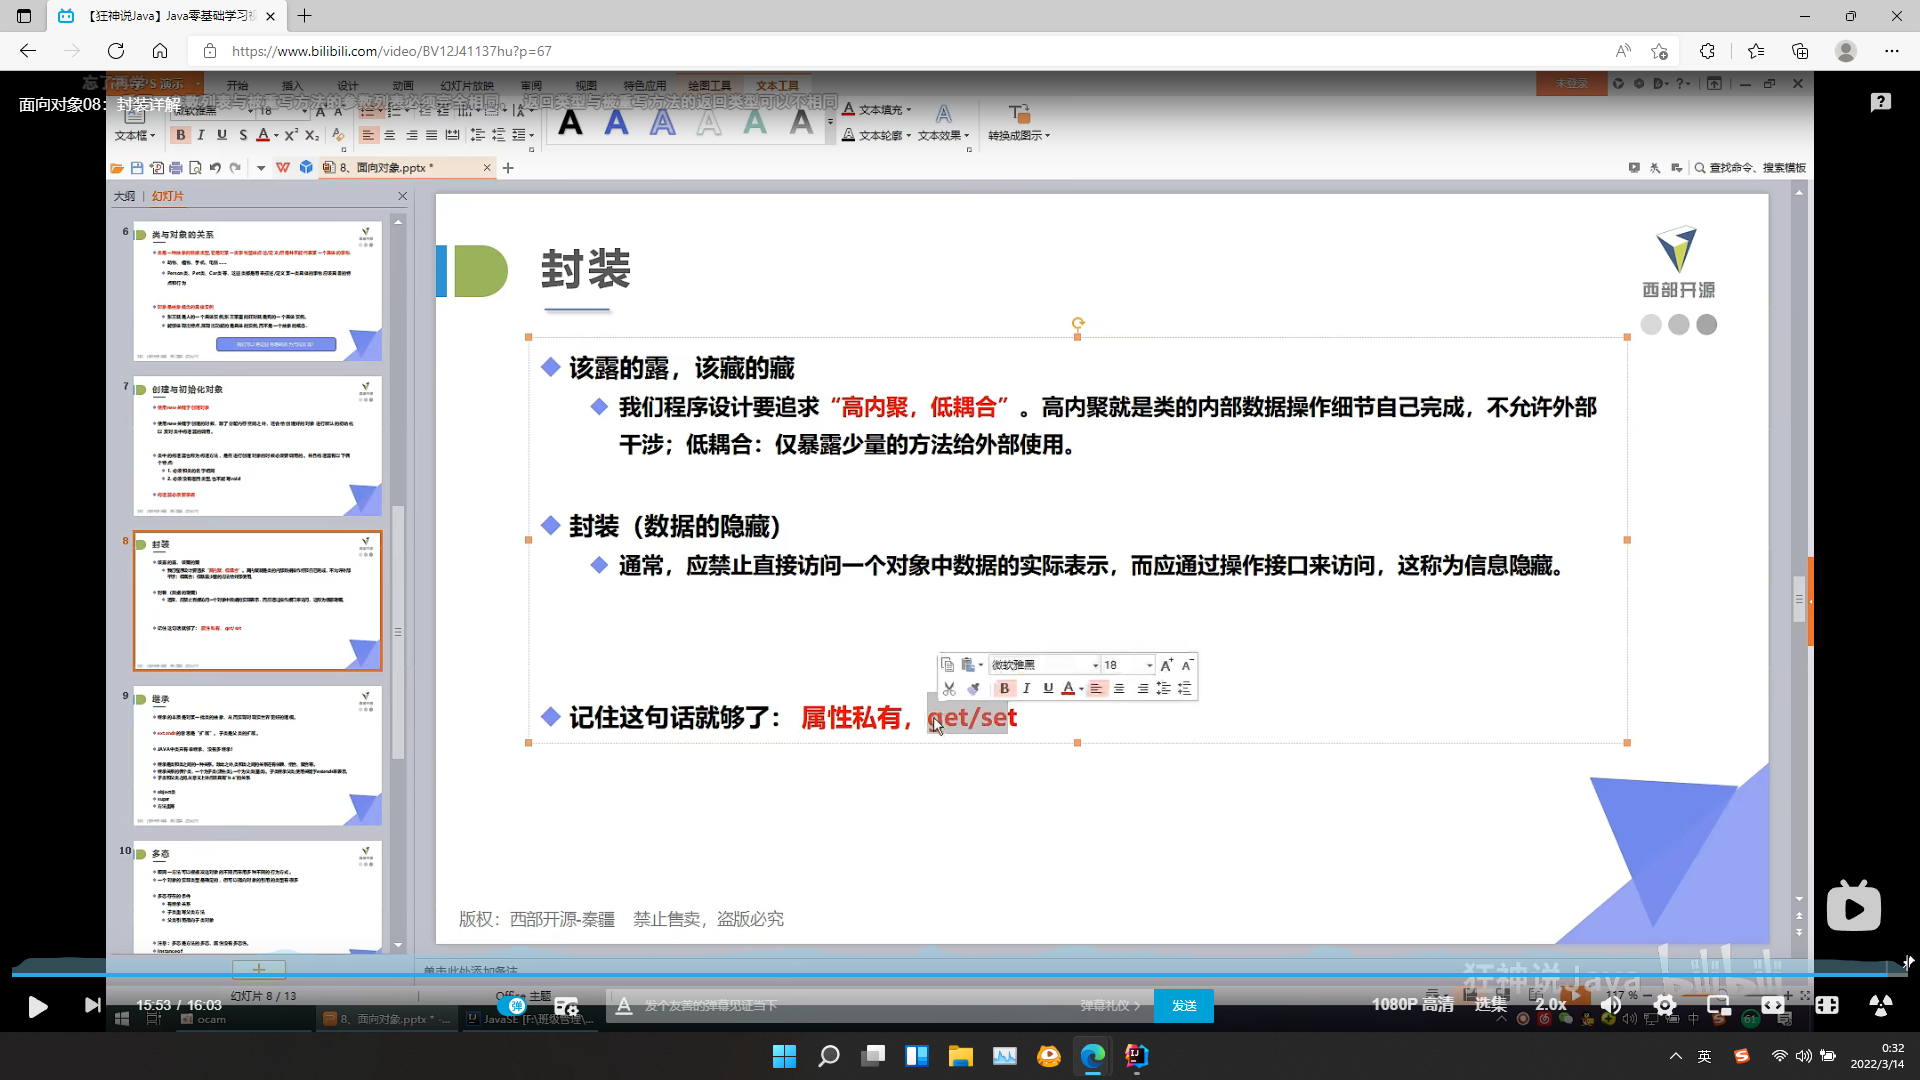Open browser Extensions puzzle icon
The height and width of the screenshot is (1080, 1920).
tap(1707, 51)
